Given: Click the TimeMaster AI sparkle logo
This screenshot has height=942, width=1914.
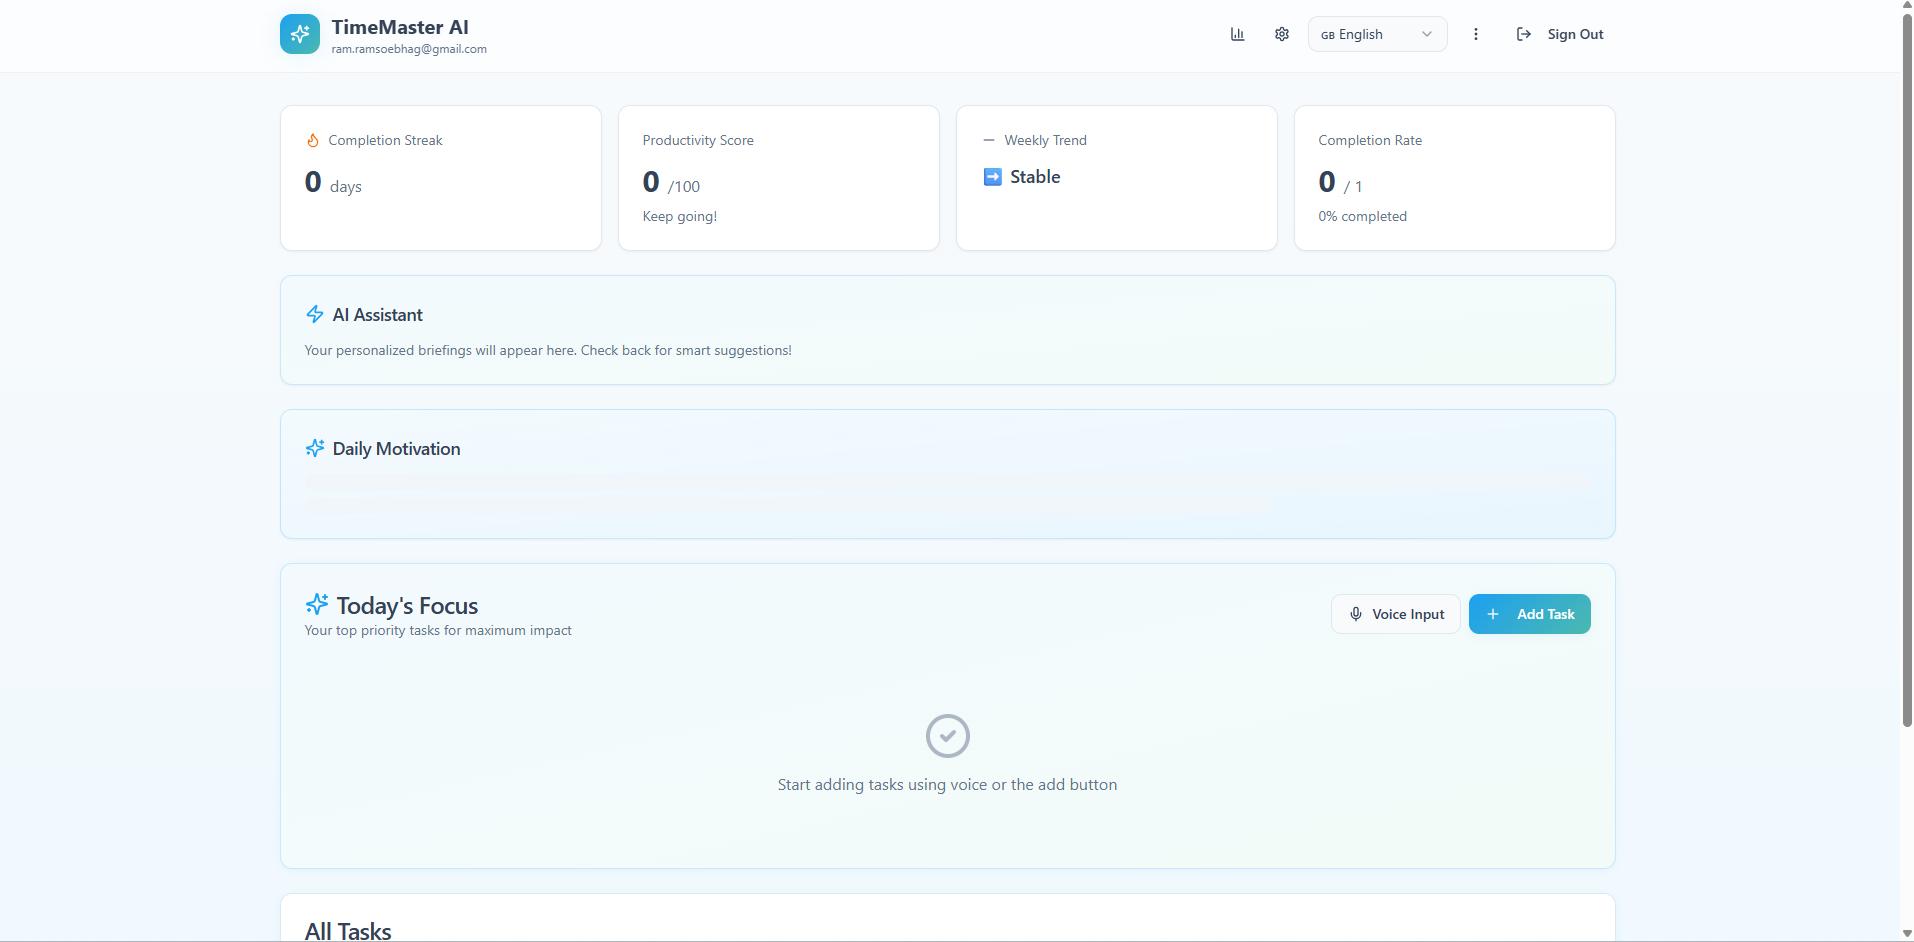Looking at the screenshot, I should click(299, 34).
